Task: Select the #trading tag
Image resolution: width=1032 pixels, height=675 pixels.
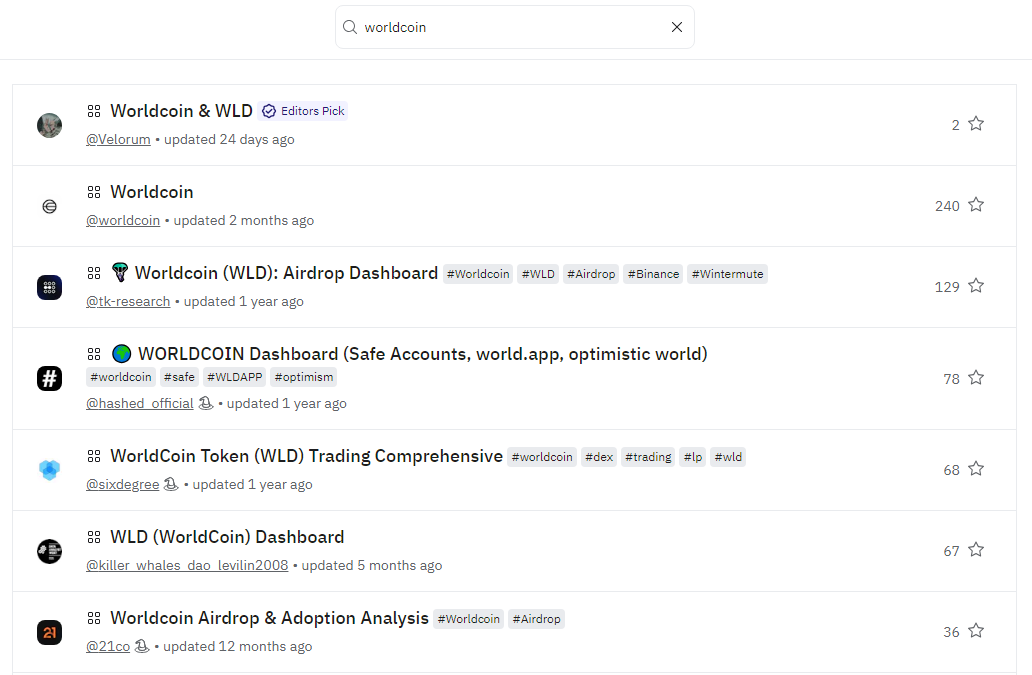Action: point(648,457)
